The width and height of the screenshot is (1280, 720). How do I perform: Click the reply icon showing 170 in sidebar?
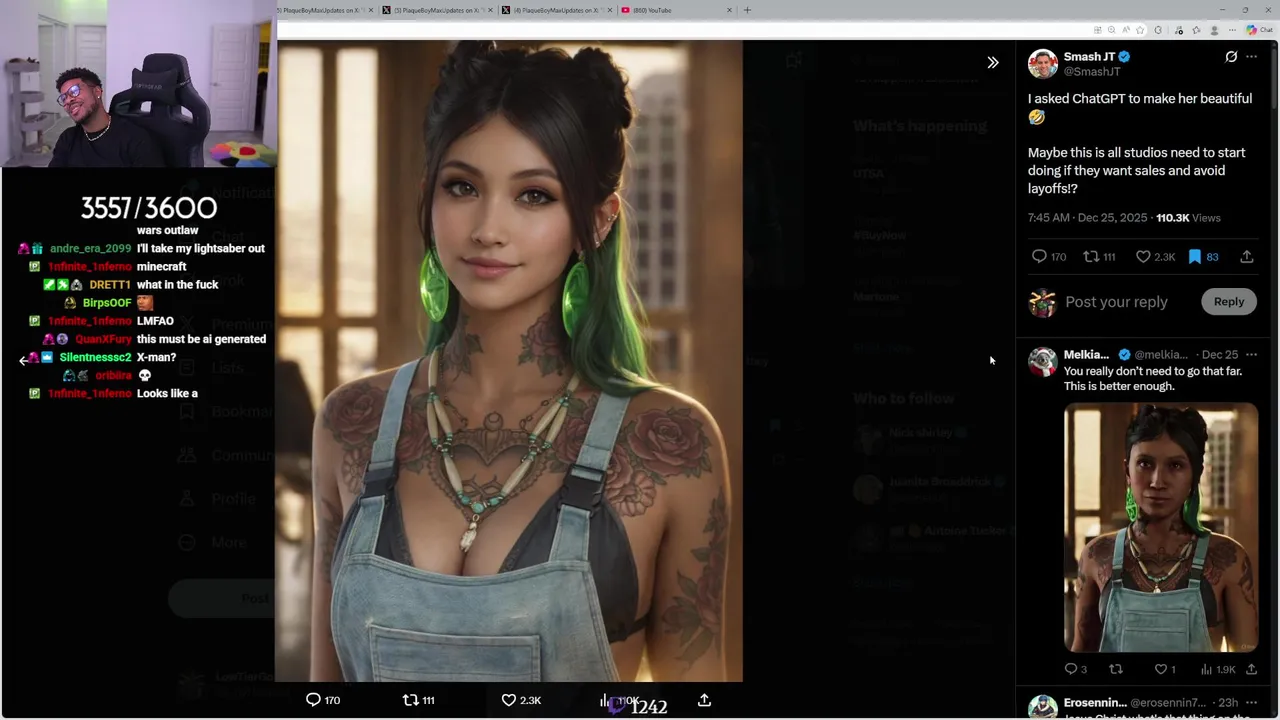click(1049, 257)
